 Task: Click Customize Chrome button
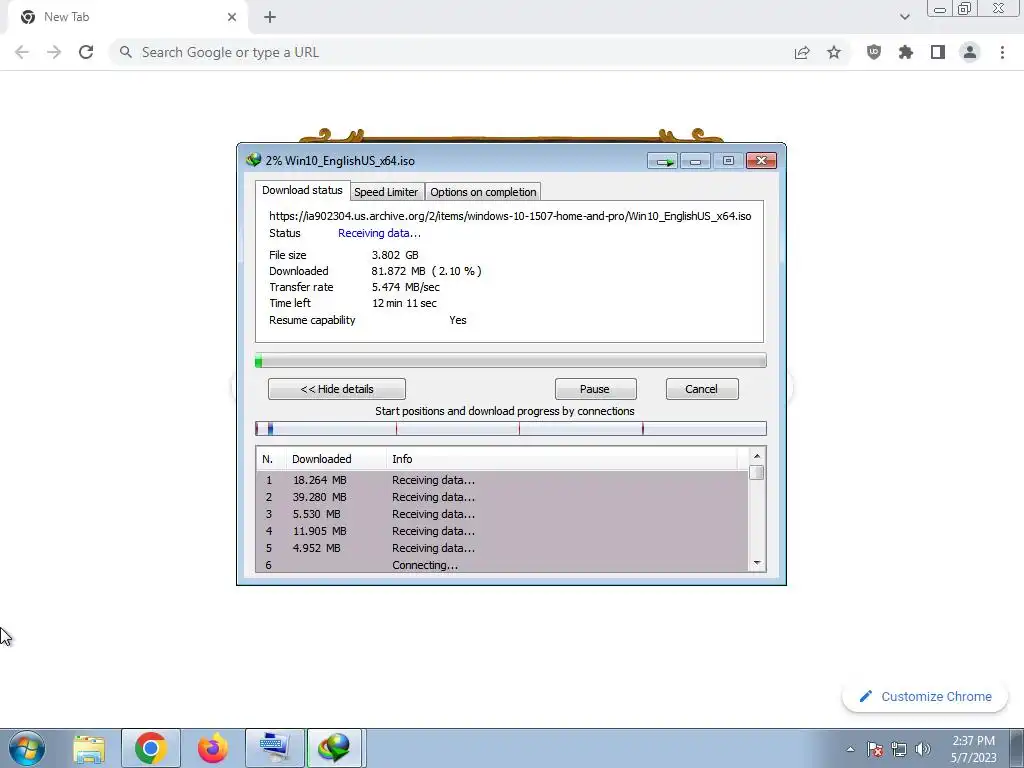[x=926, y=696]
